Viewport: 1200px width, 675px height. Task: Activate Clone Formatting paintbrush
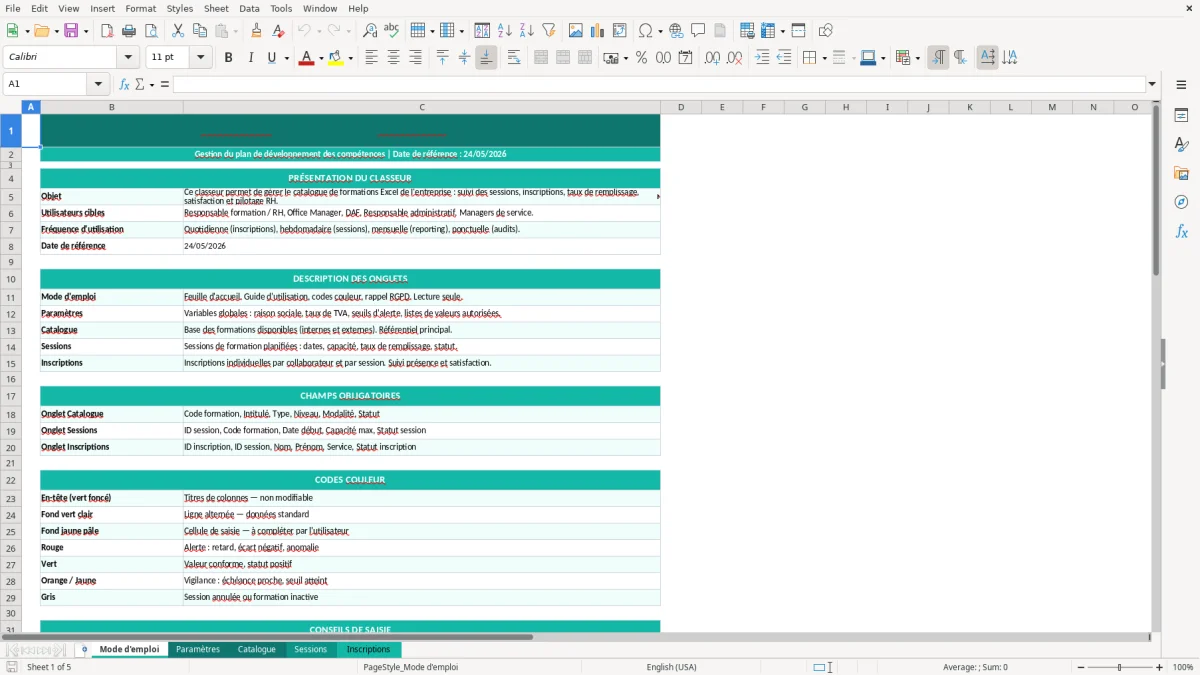[x=257, y=31]
